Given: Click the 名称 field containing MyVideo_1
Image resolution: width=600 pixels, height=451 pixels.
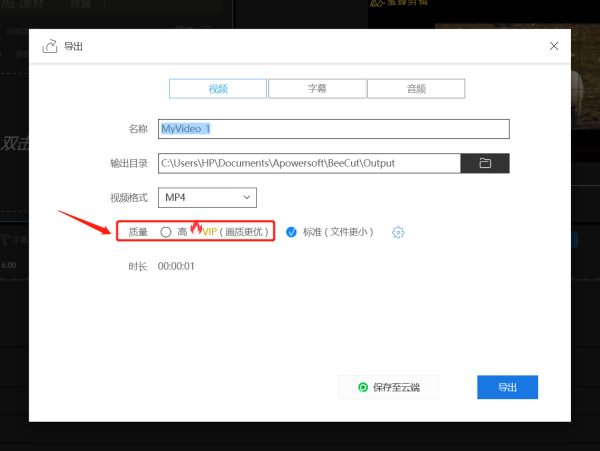Looking at the screenshot, I should (x=334, y=129).
